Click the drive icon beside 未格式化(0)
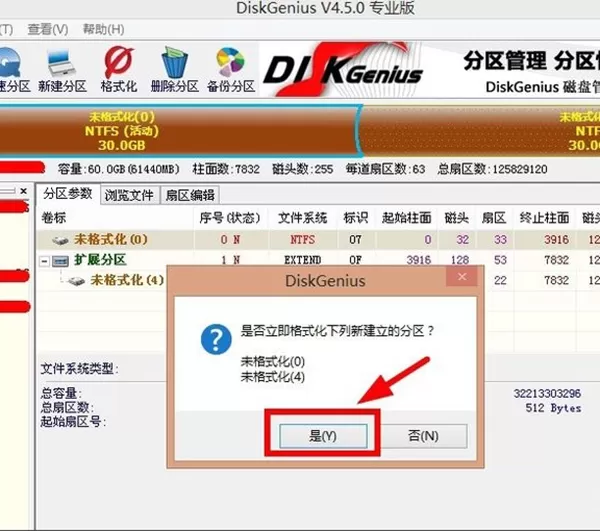The height and width of the screenshot is (531, 600). coord(60,240)
